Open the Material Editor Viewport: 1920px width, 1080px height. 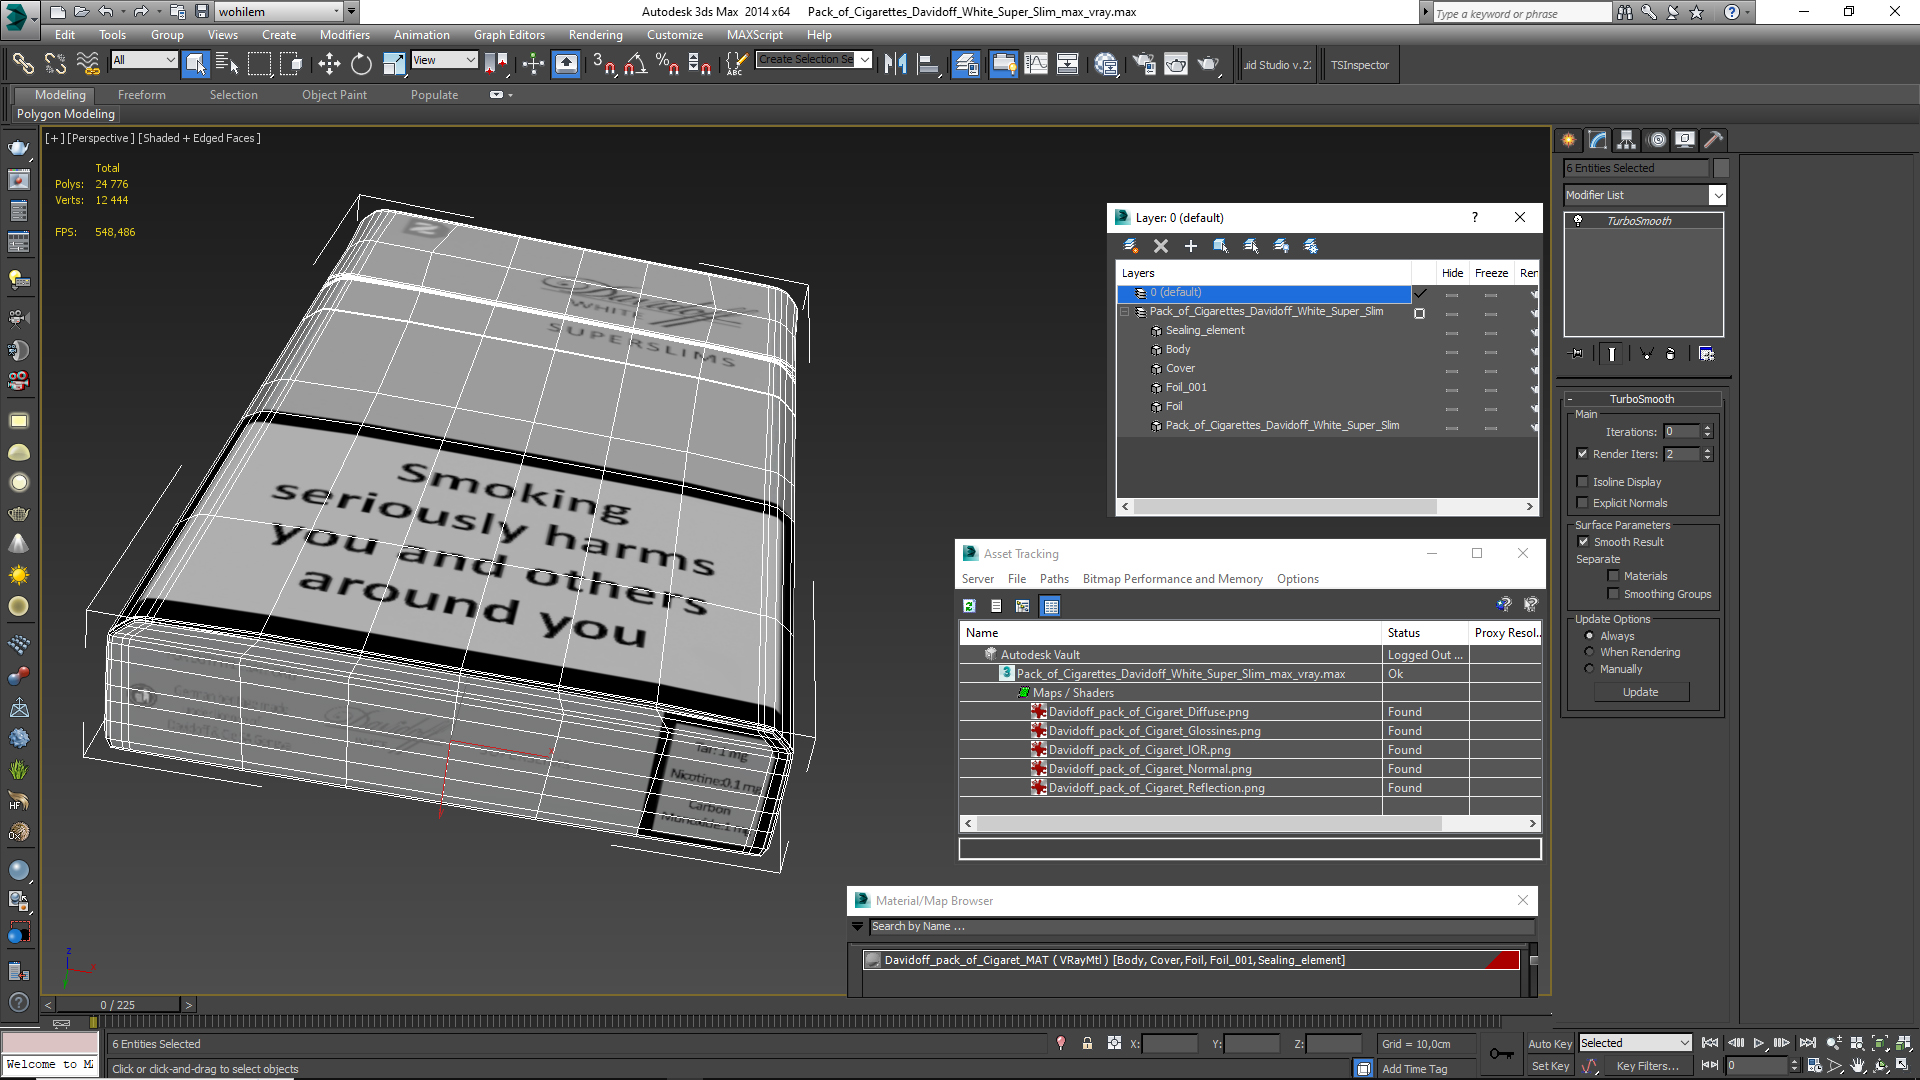[1106, 65]
